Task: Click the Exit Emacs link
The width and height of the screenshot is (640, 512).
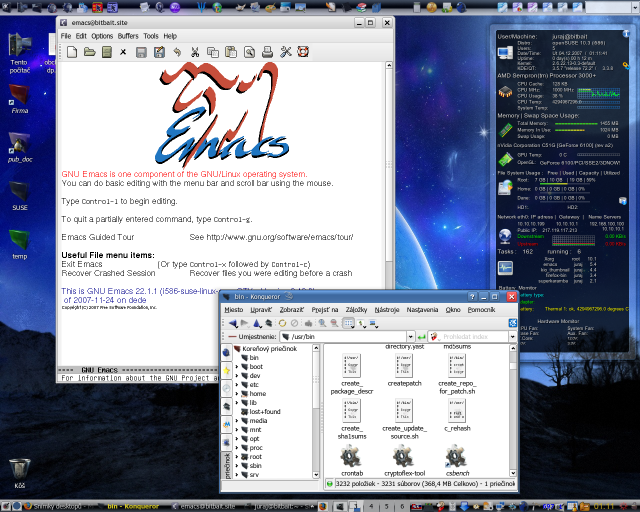Action: (x=82, y=264)
